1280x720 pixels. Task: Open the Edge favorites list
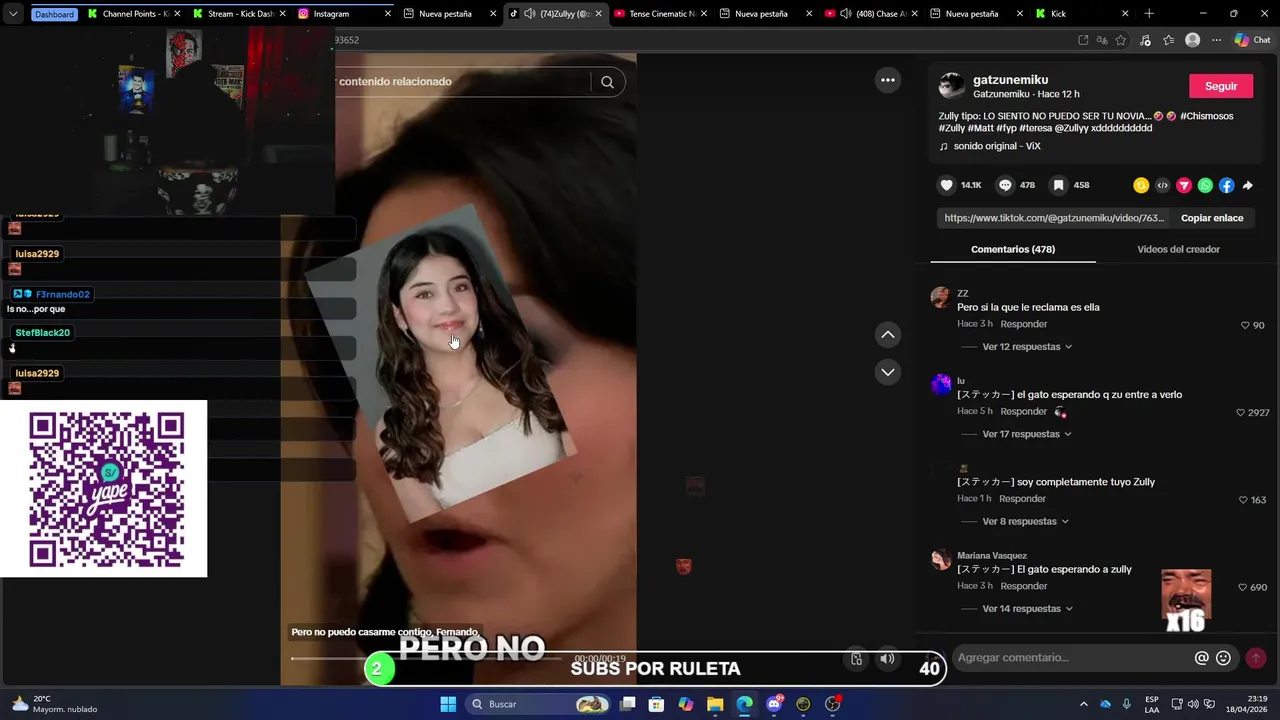(x=1167, y=40)
